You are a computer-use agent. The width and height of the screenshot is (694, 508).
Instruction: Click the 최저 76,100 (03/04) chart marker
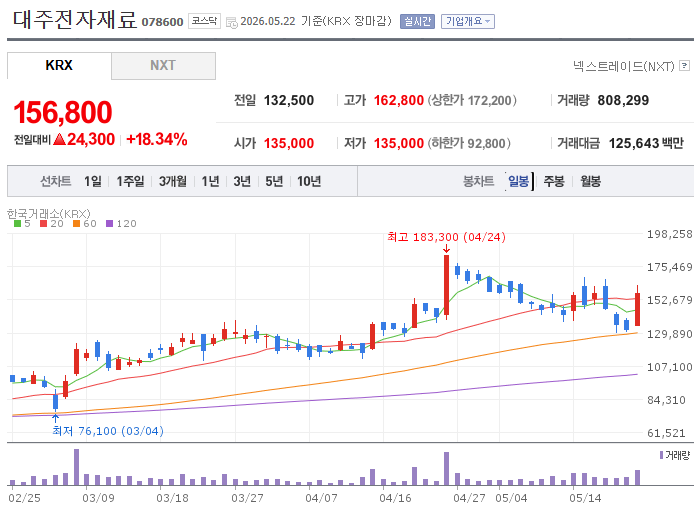(108, 431)
